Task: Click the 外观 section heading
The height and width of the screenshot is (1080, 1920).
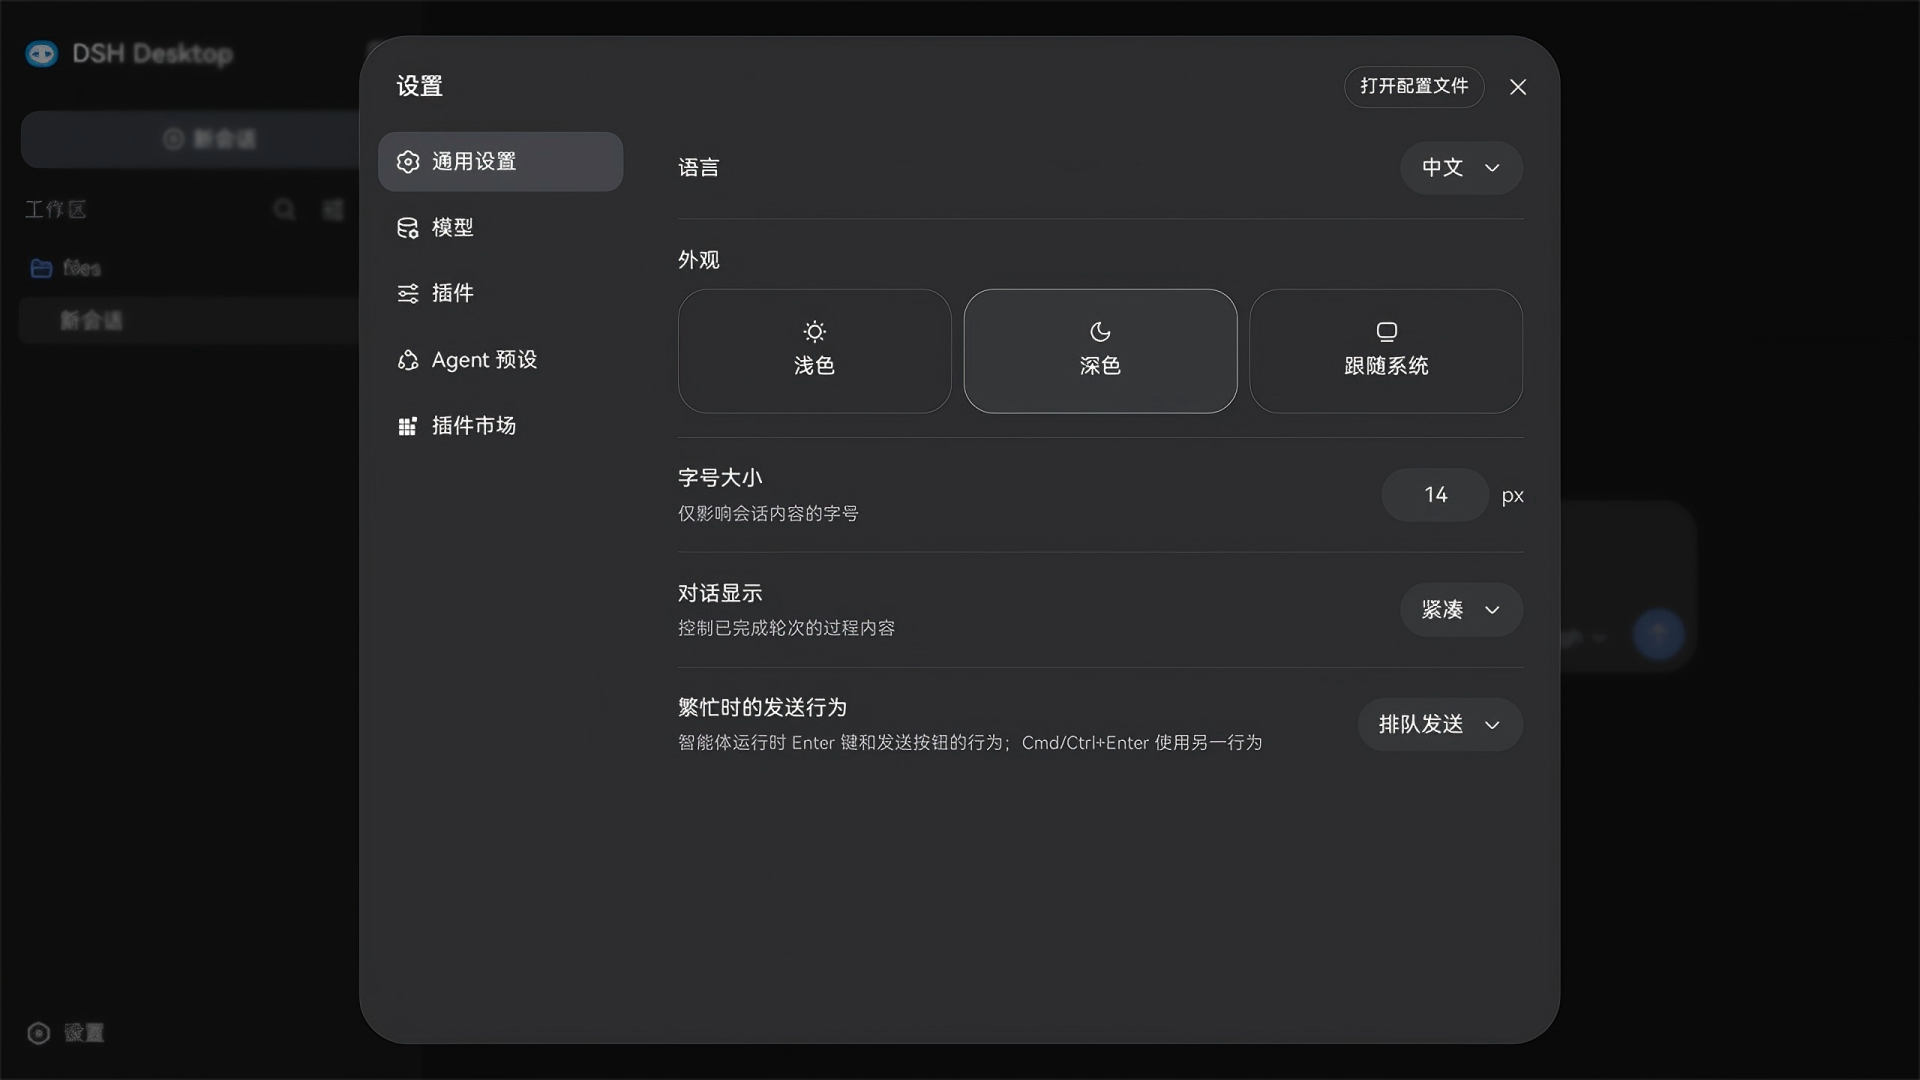Action: coord(699,260)
